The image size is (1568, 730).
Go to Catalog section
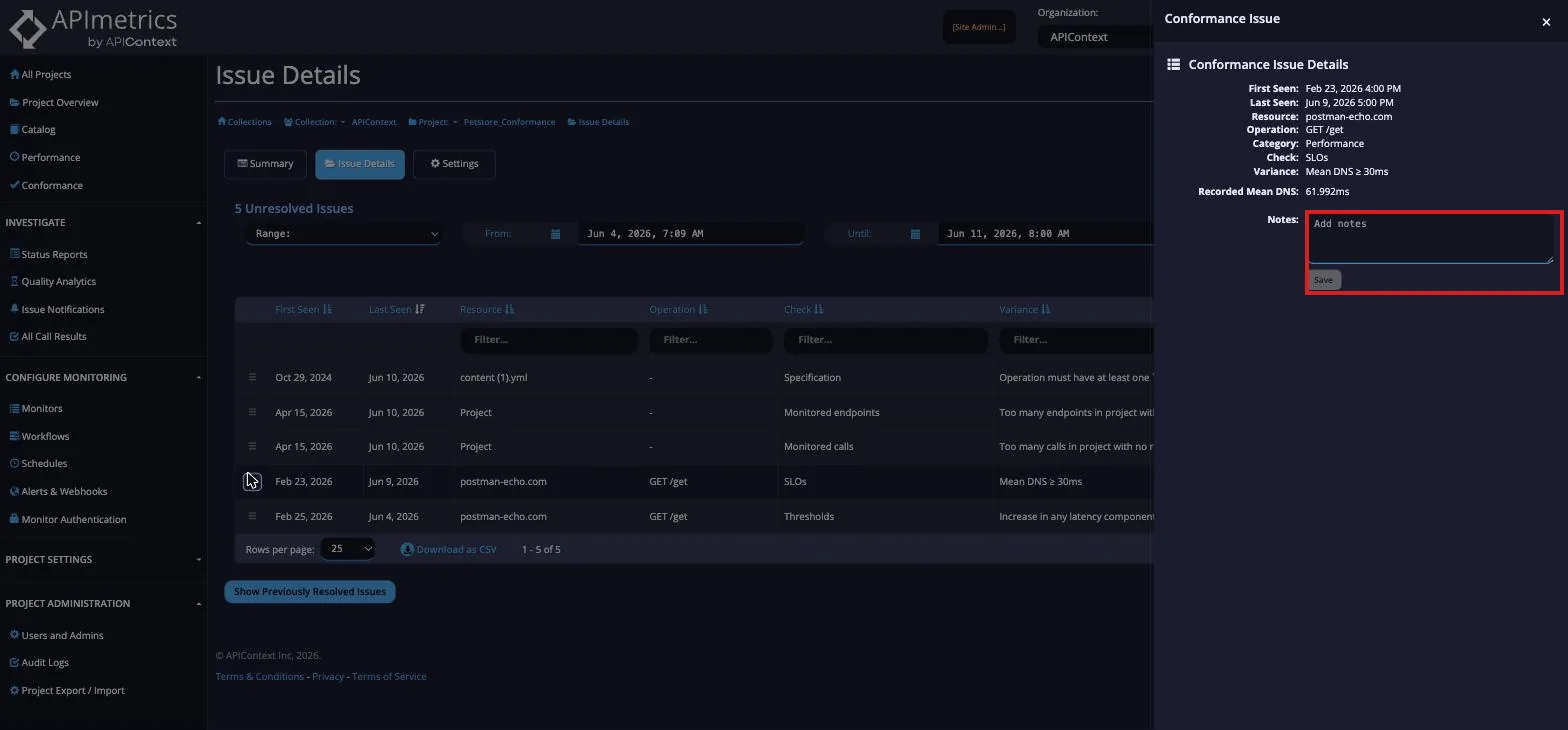[x=32, y=130]
